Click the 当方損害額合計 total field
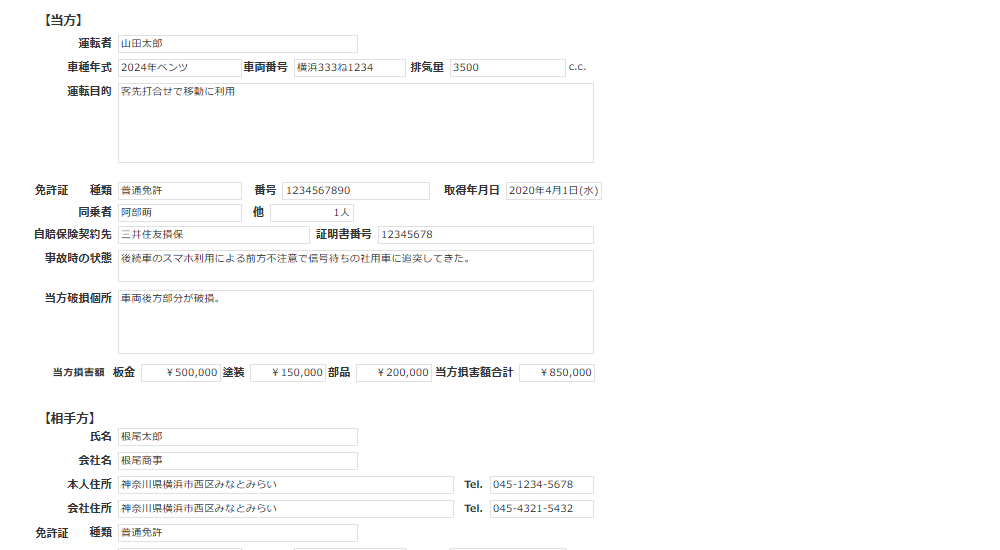The height and width of the screenshot is (550, 1000). (556, 373)
